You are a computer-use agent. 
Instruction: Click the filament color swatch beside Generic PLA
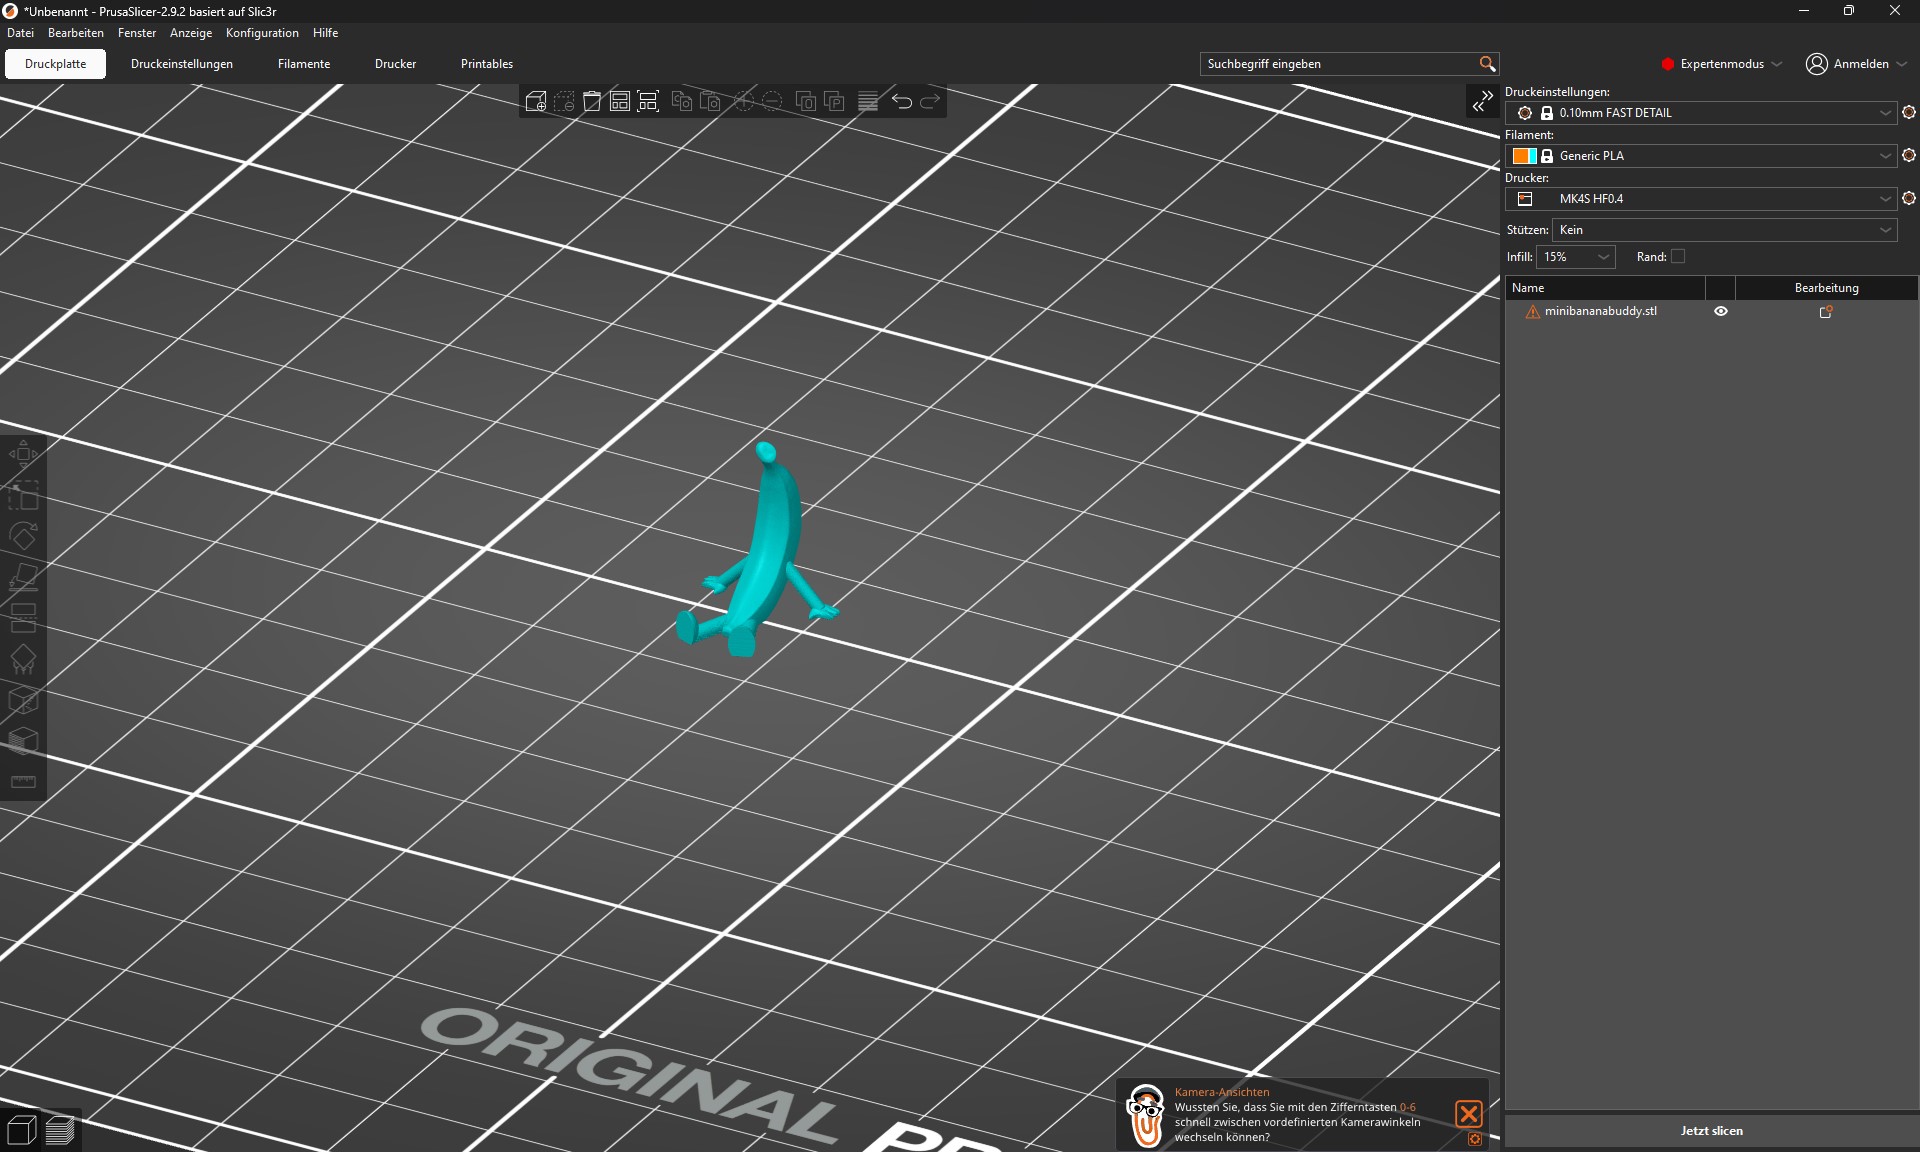[1524, 156]
